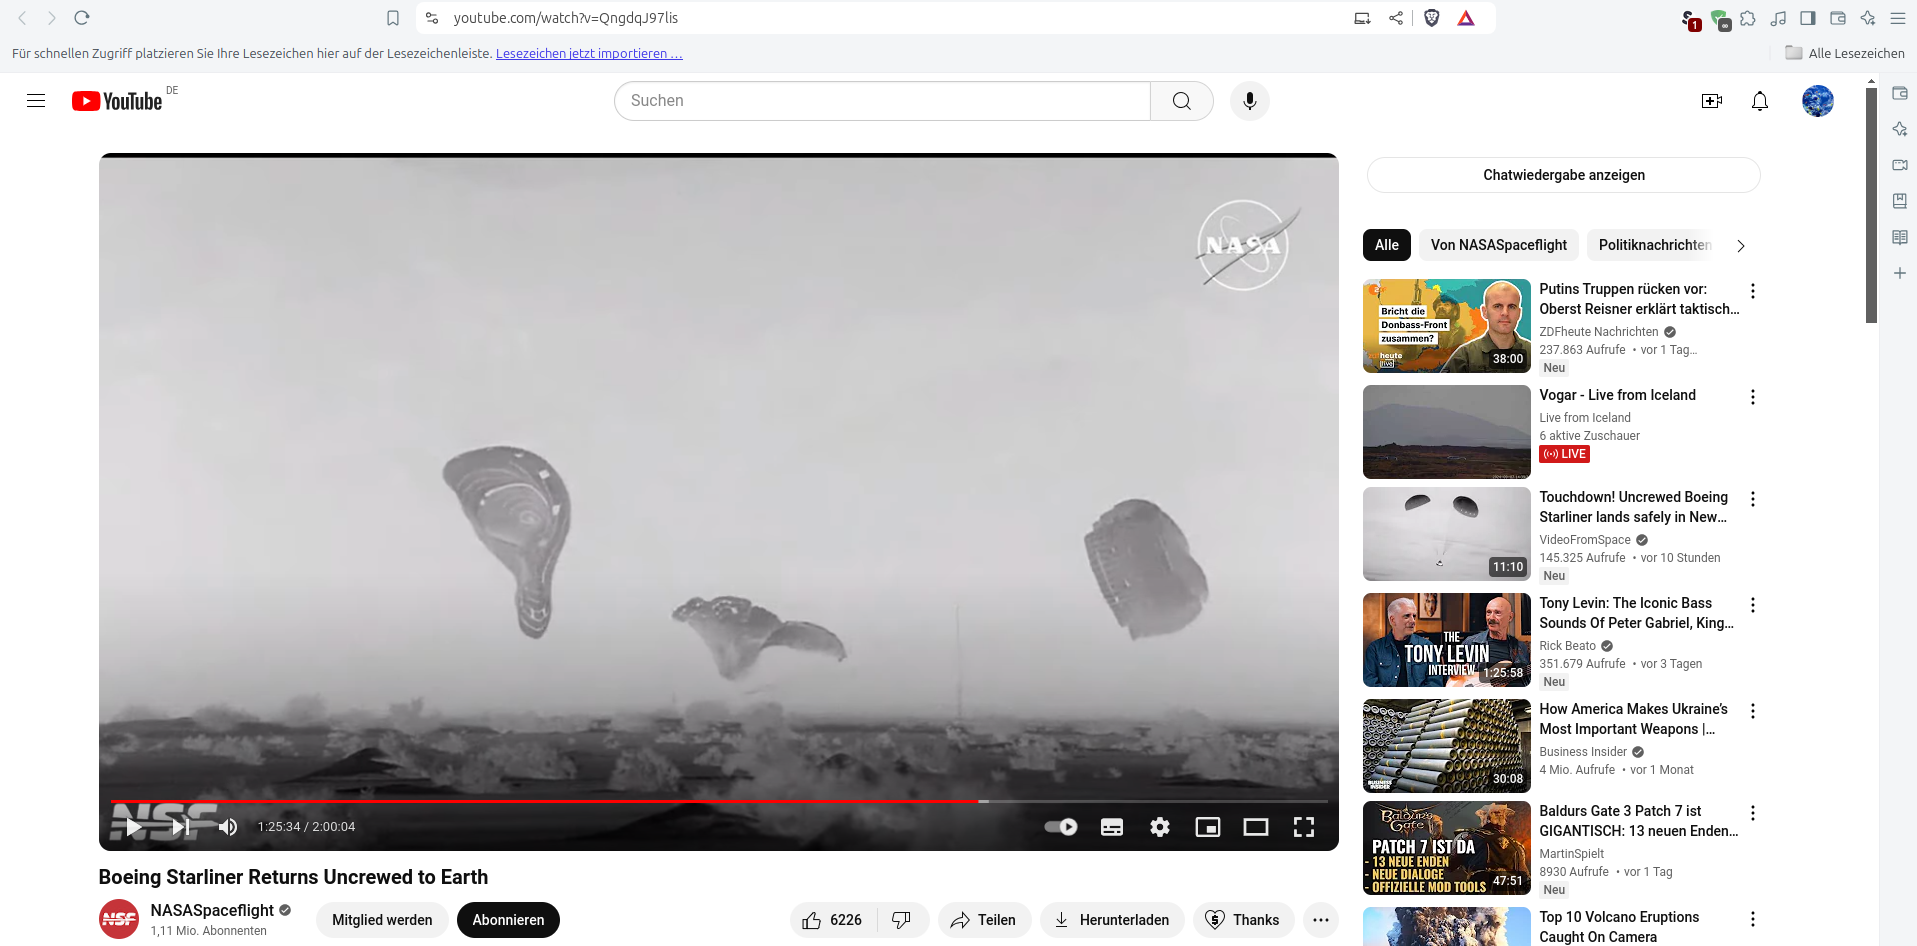
Task: Open Putins Truppen video thumbnail
Action: tap(1447, 326)
